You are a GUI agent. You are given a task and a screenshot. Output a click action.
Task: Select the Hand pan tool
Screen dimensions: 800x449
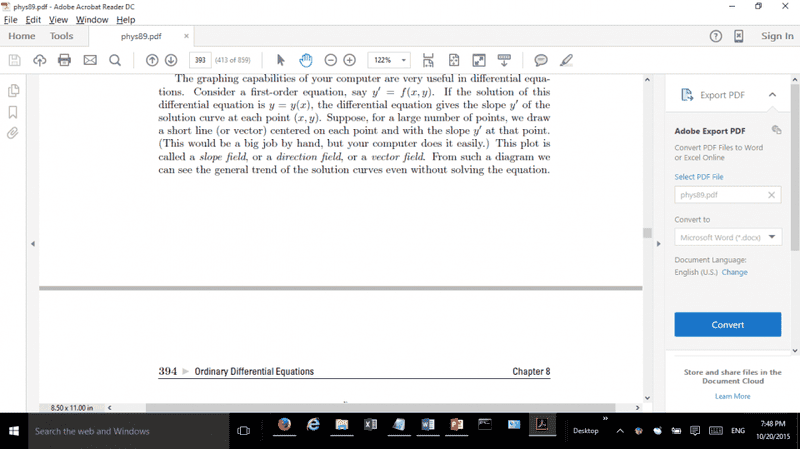click(x=306, y=60)
